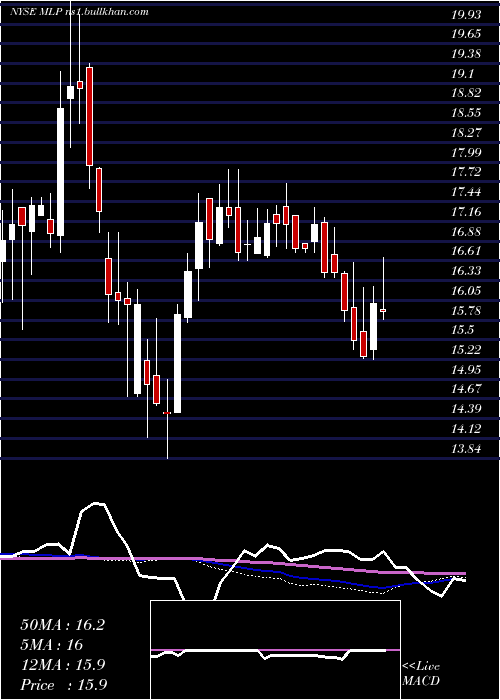Select the 16.61 price axis label
The width and height of the screenshot is (500, 700).
point(466,251)
